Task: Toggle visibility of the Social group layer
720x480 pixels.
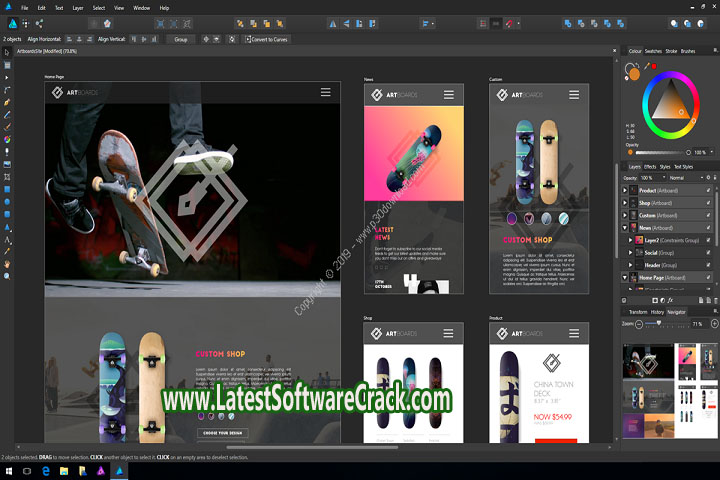Action: pos(708,252)
